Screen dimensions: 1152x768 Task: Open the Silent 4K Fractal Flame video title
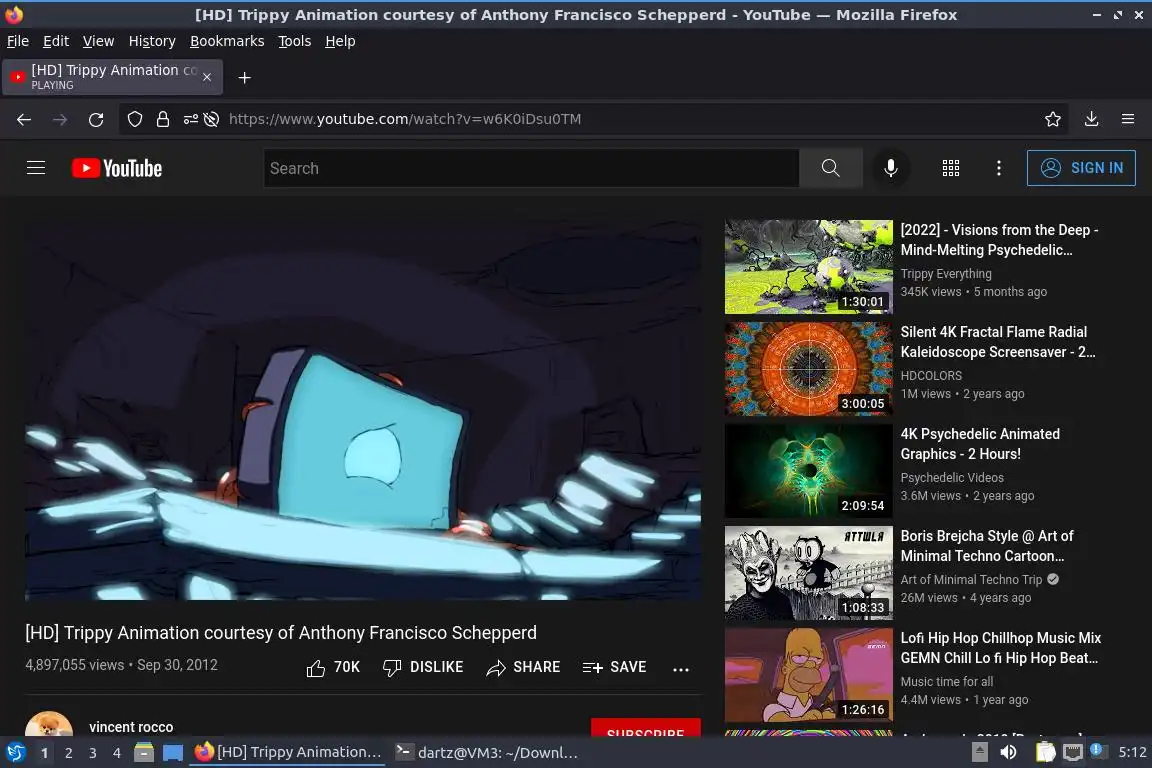point(998,342)
